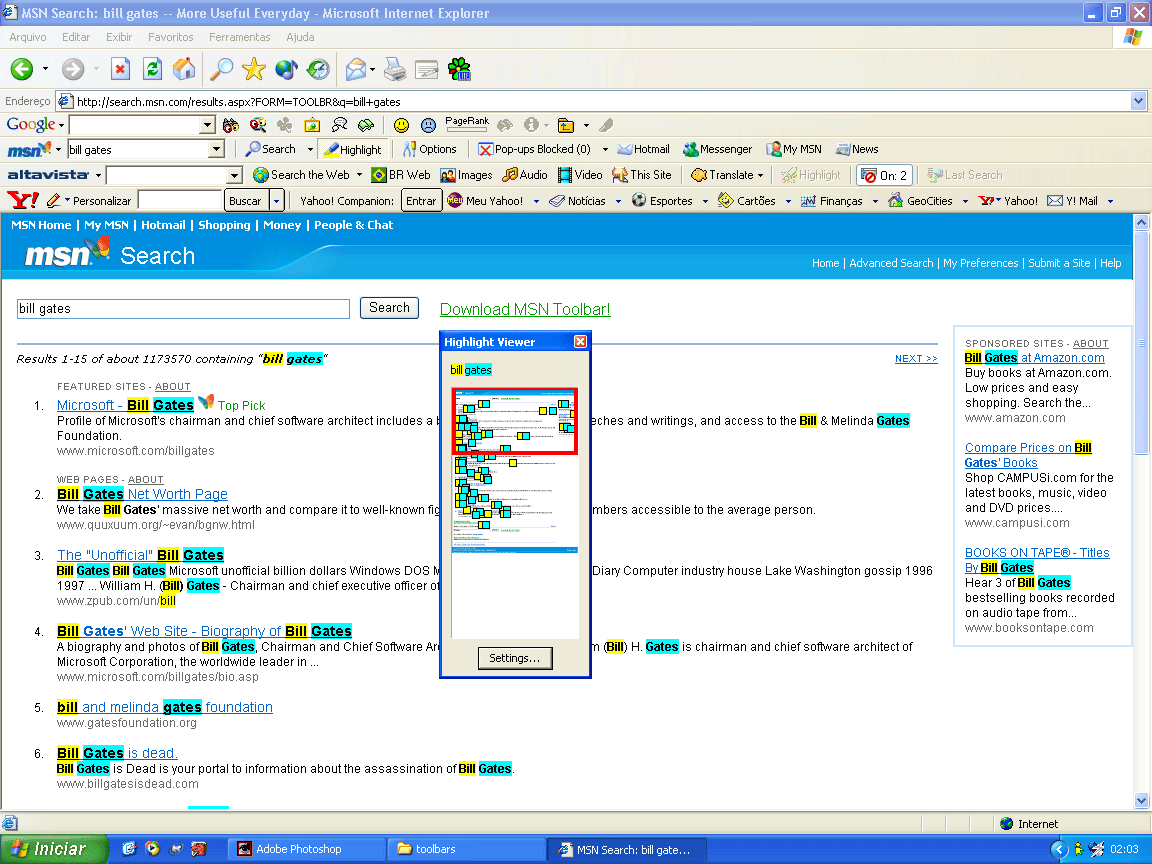The image size is (1152, 864).
Task: Click the Mail envelope icon in IE toolbar
Action: [356, 69]
